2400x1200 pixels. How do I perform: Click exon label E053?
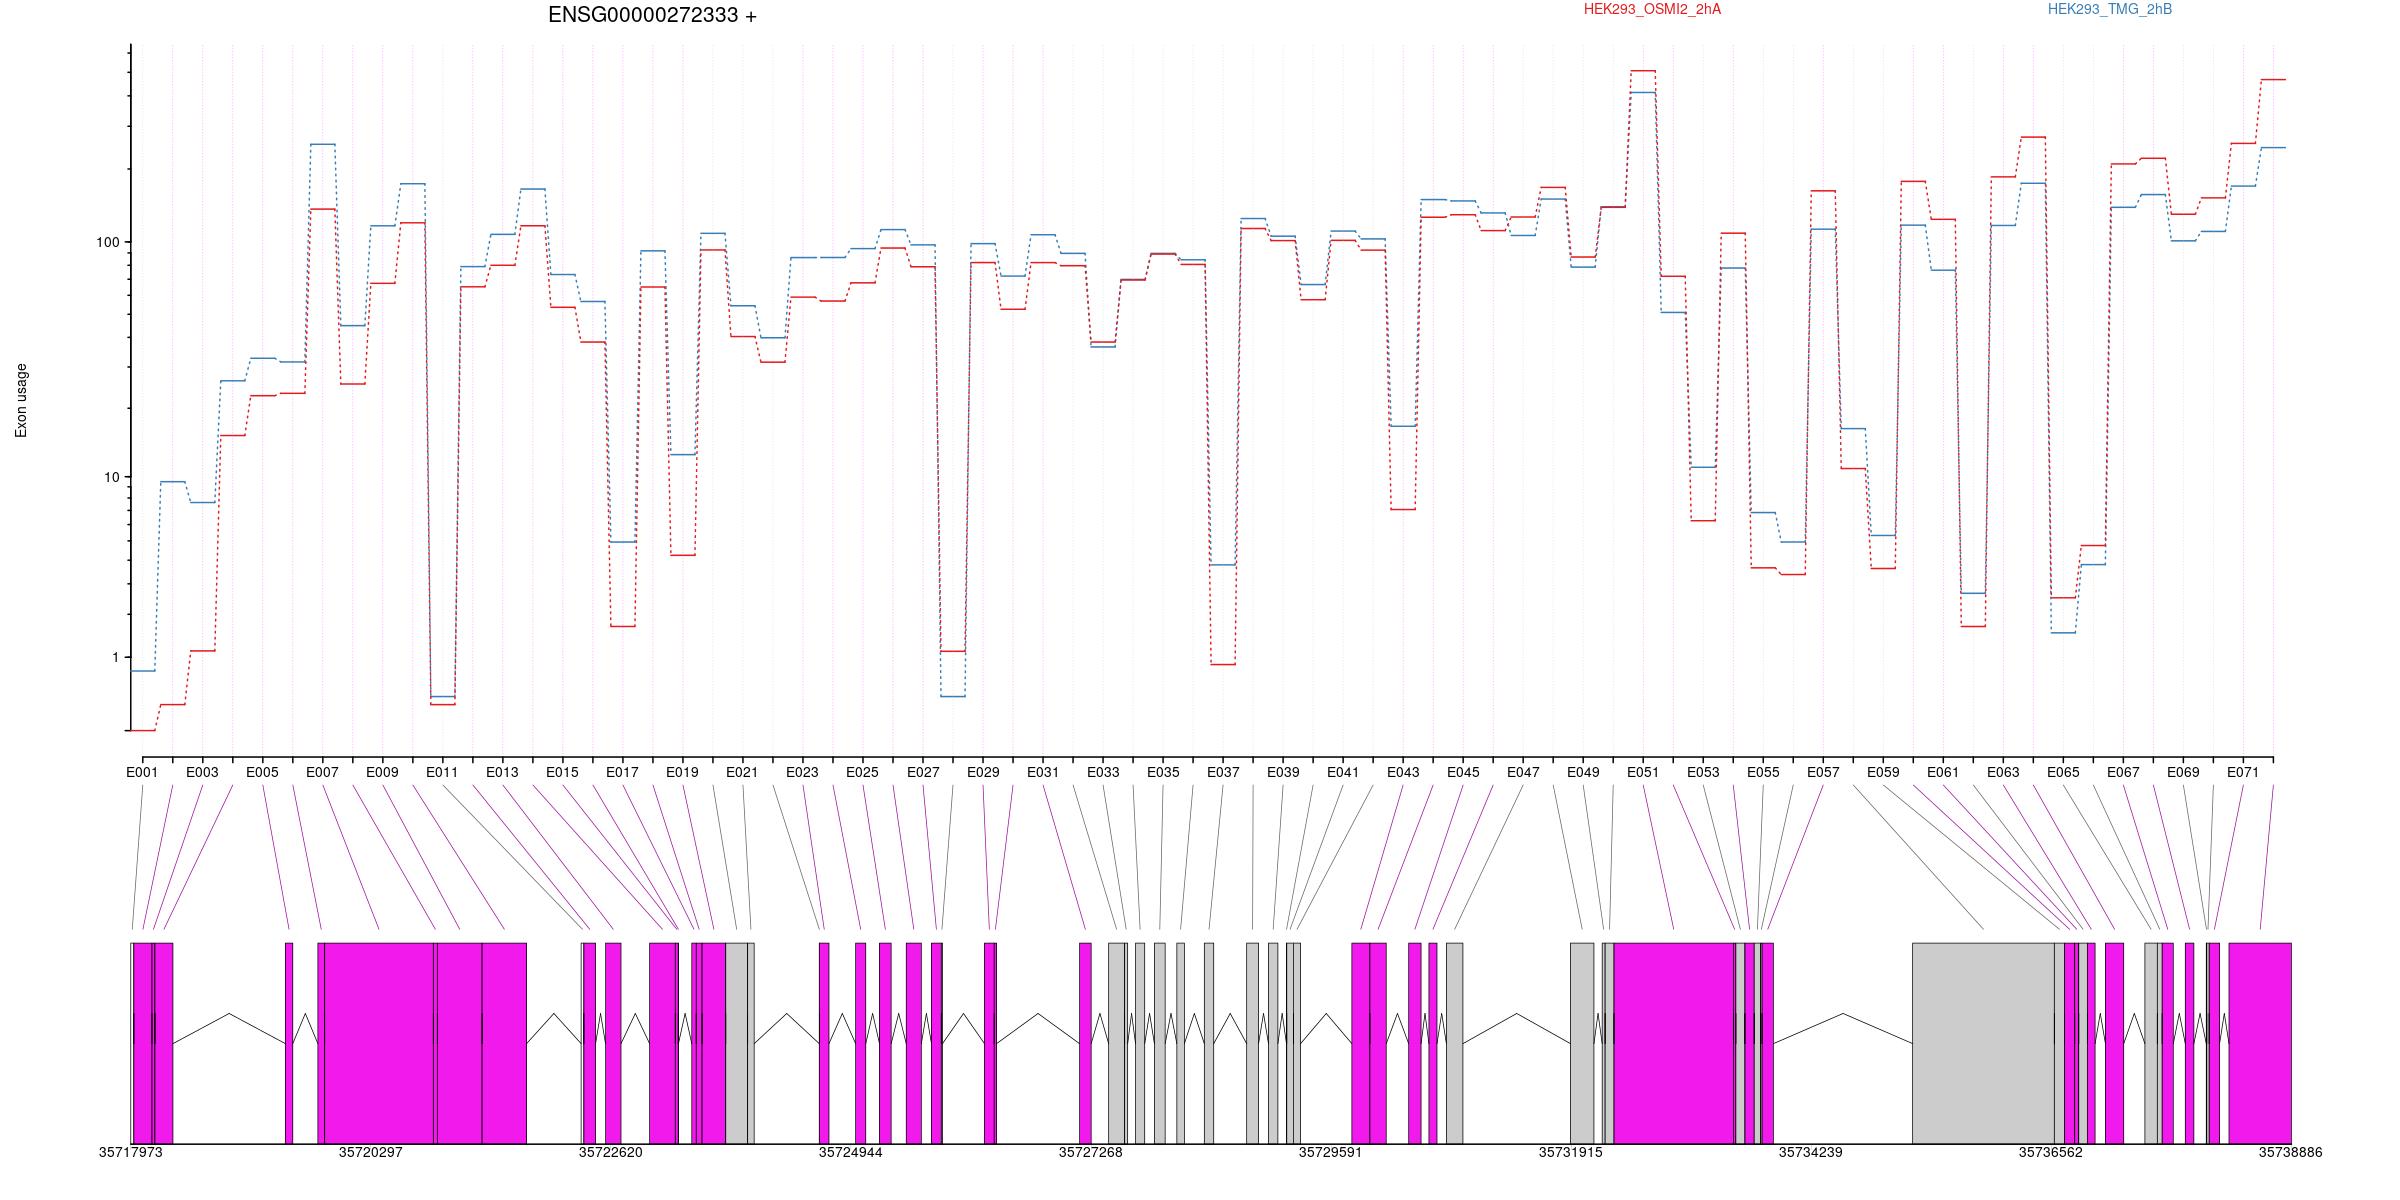(1703, 772)
